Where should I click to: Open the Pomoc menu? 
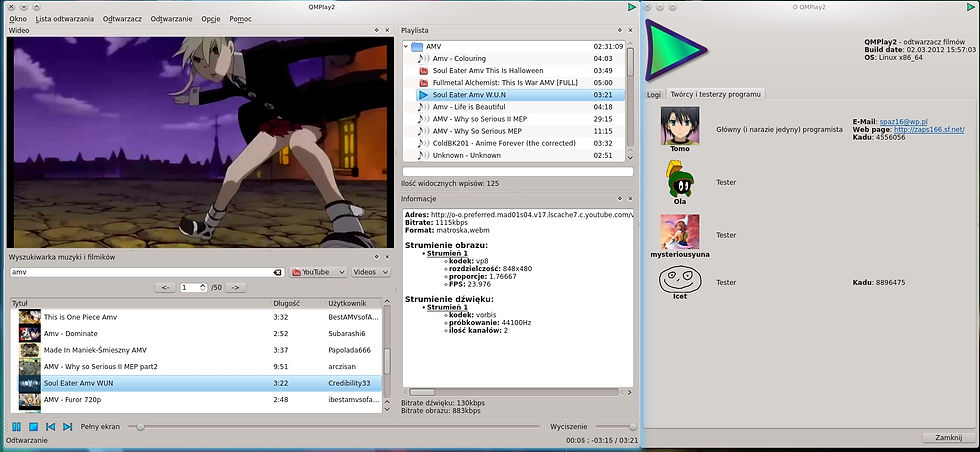(x=241, y=19)
